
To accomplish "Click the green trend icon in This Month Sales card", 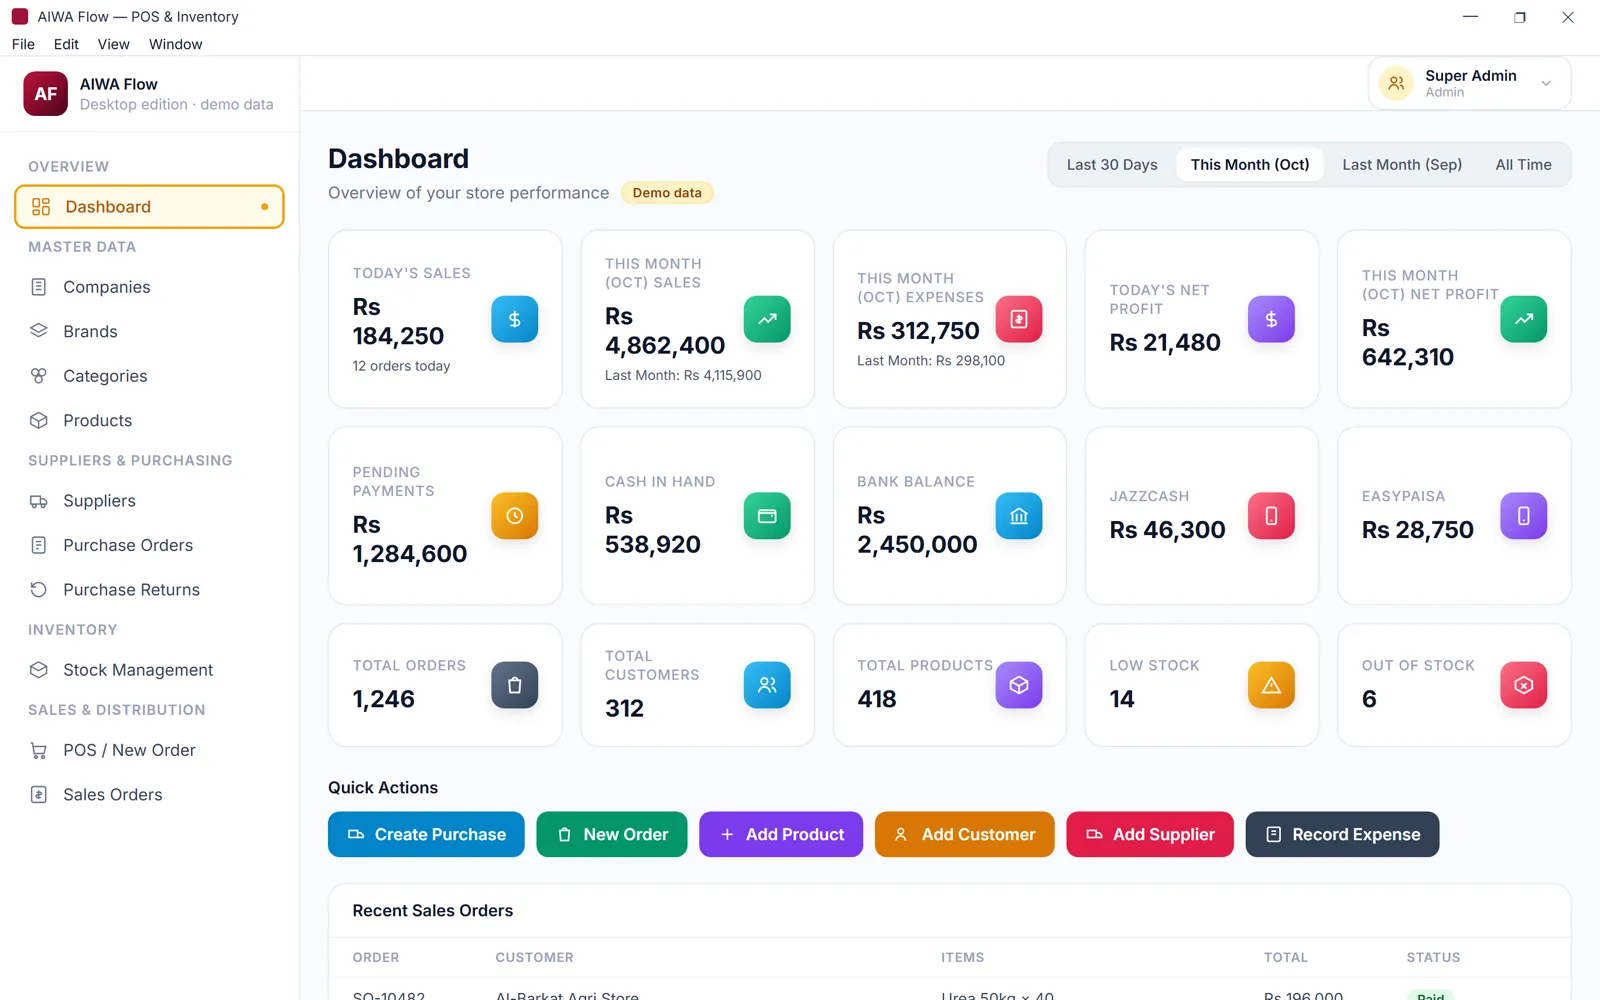I will pos(767,319).
